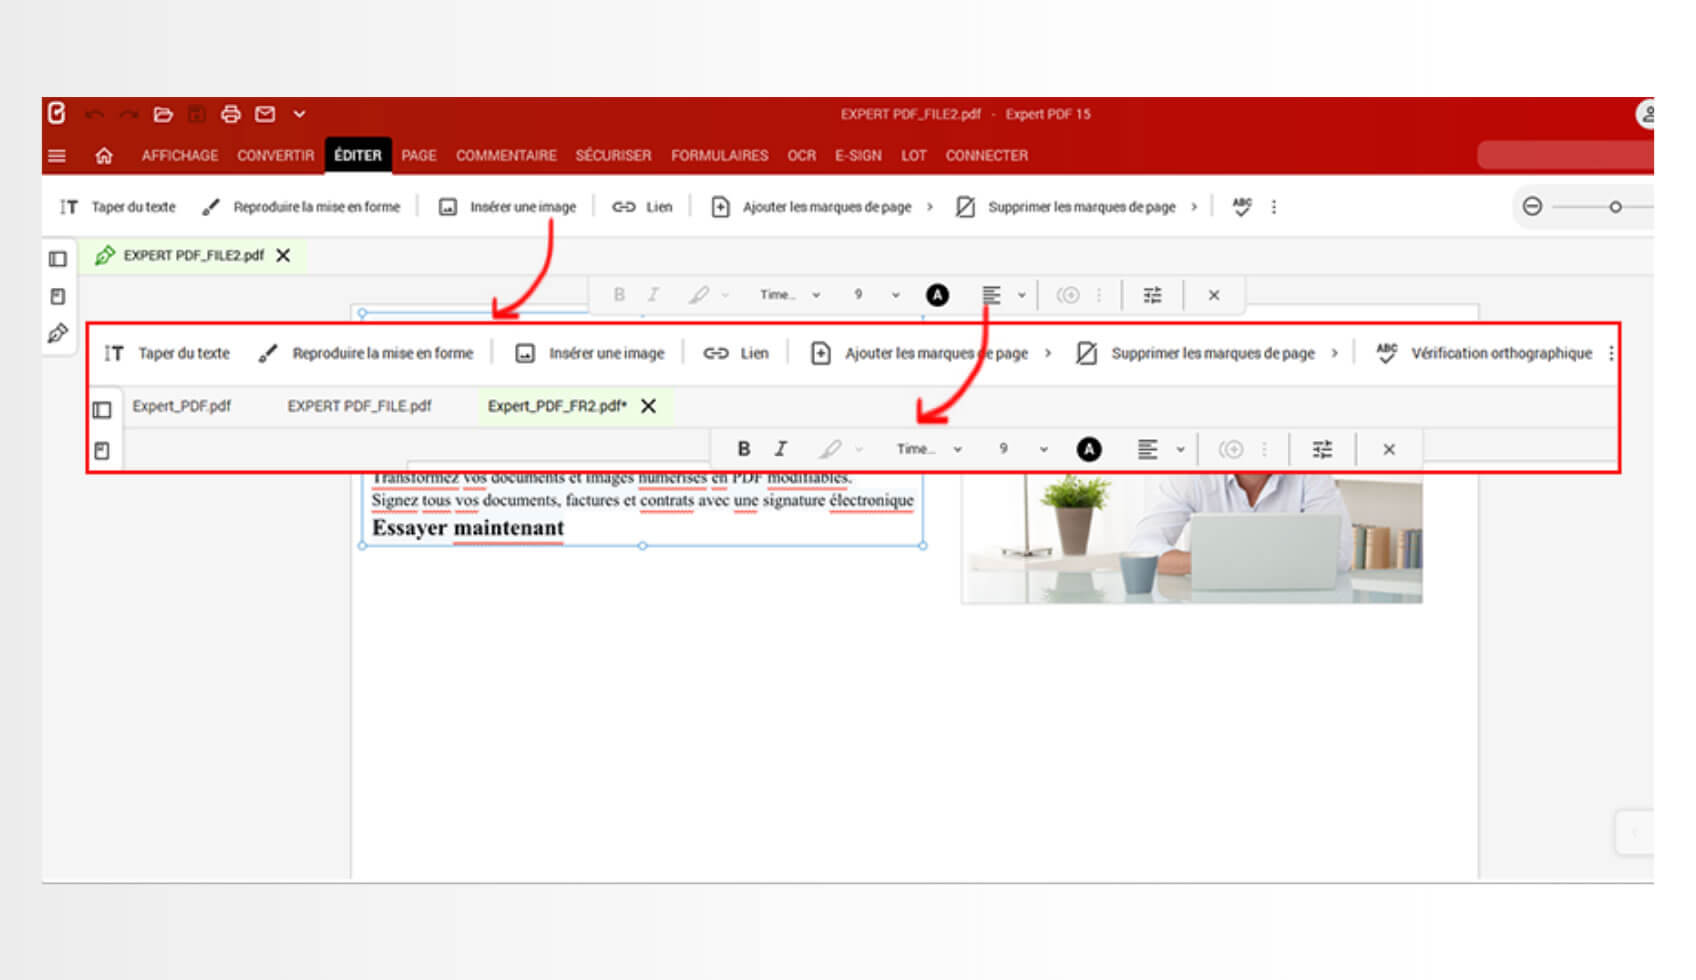This screenshot has height=980, width=1696.
Task: Close the EXPERT PDF_FILE2.pdf document tab
Action: (283, 256)
